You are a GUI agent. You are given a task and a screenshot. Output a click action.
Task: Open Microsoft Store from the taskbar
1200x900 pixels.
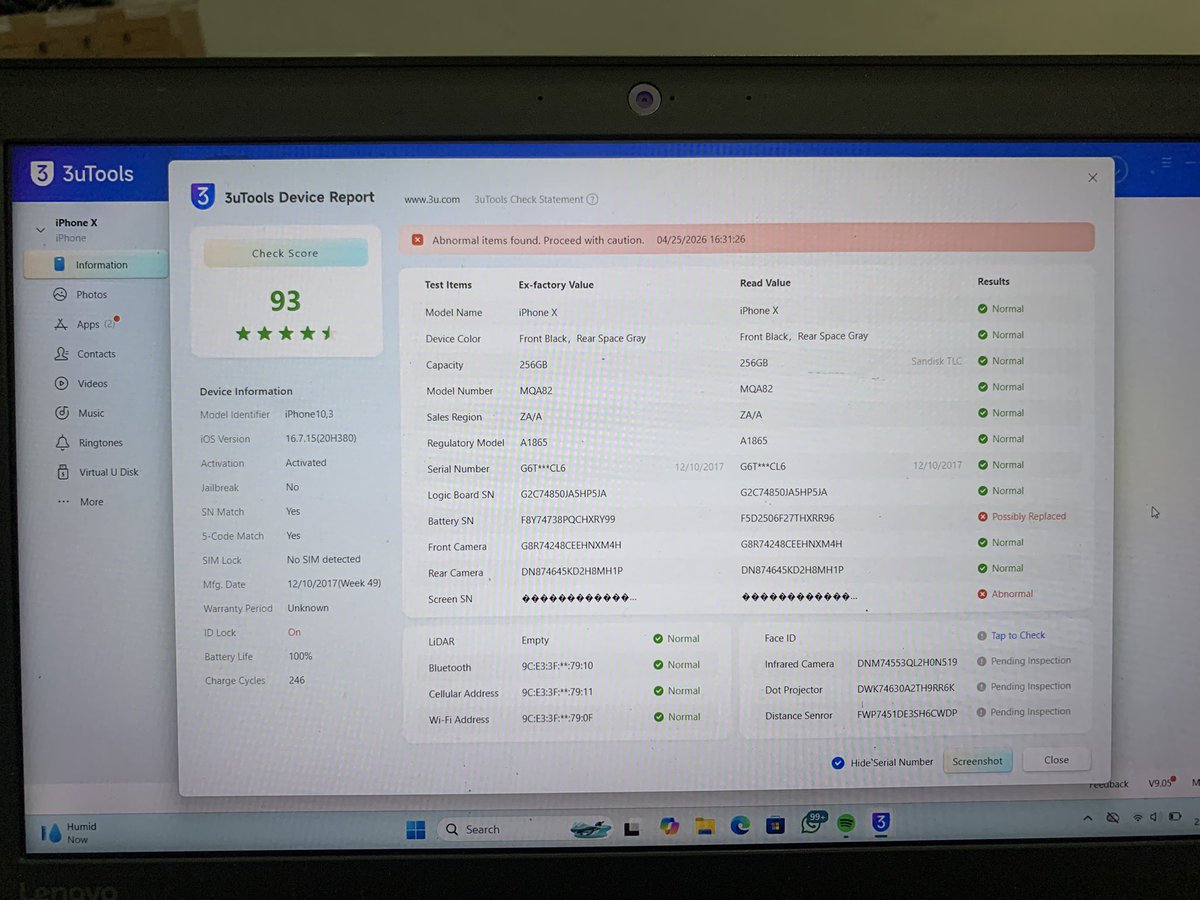click(775, 826)
